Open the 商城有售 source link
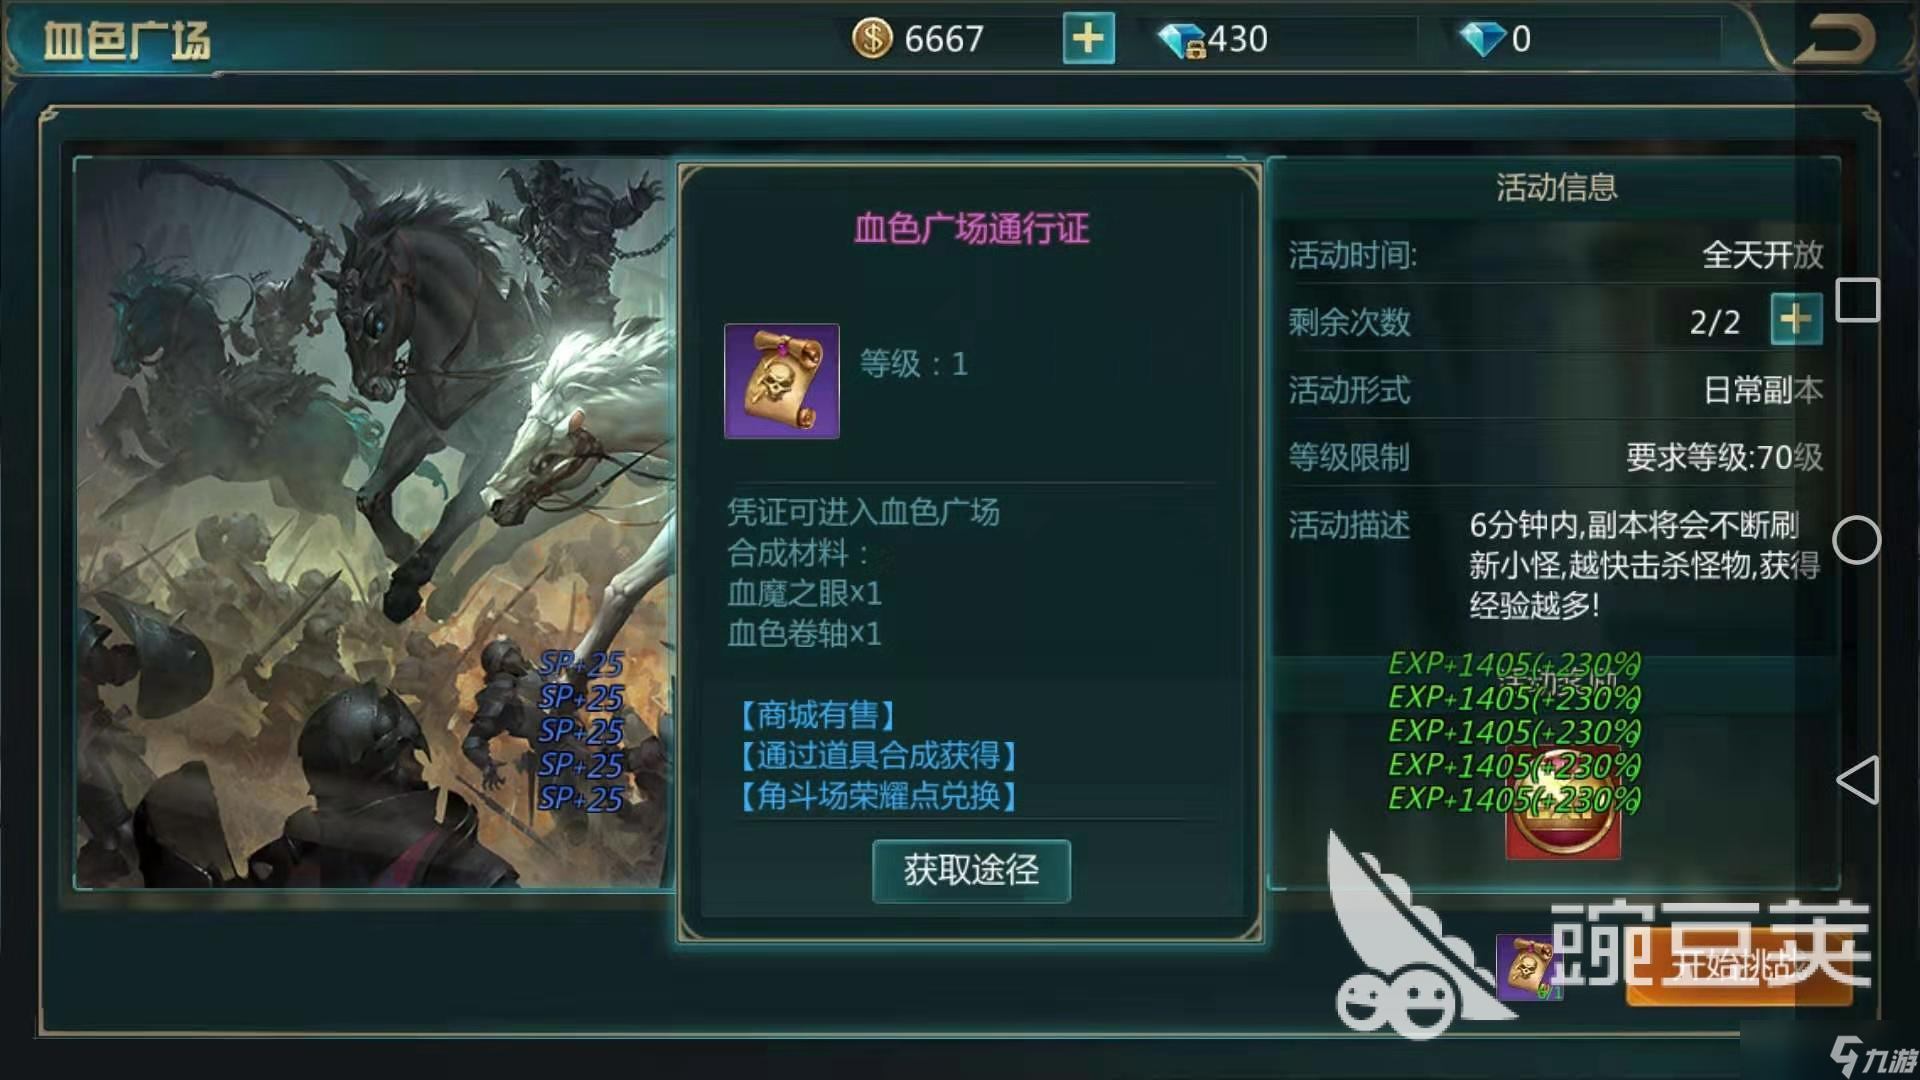This screenshot has height=1080, width=1920. [817, 715]
